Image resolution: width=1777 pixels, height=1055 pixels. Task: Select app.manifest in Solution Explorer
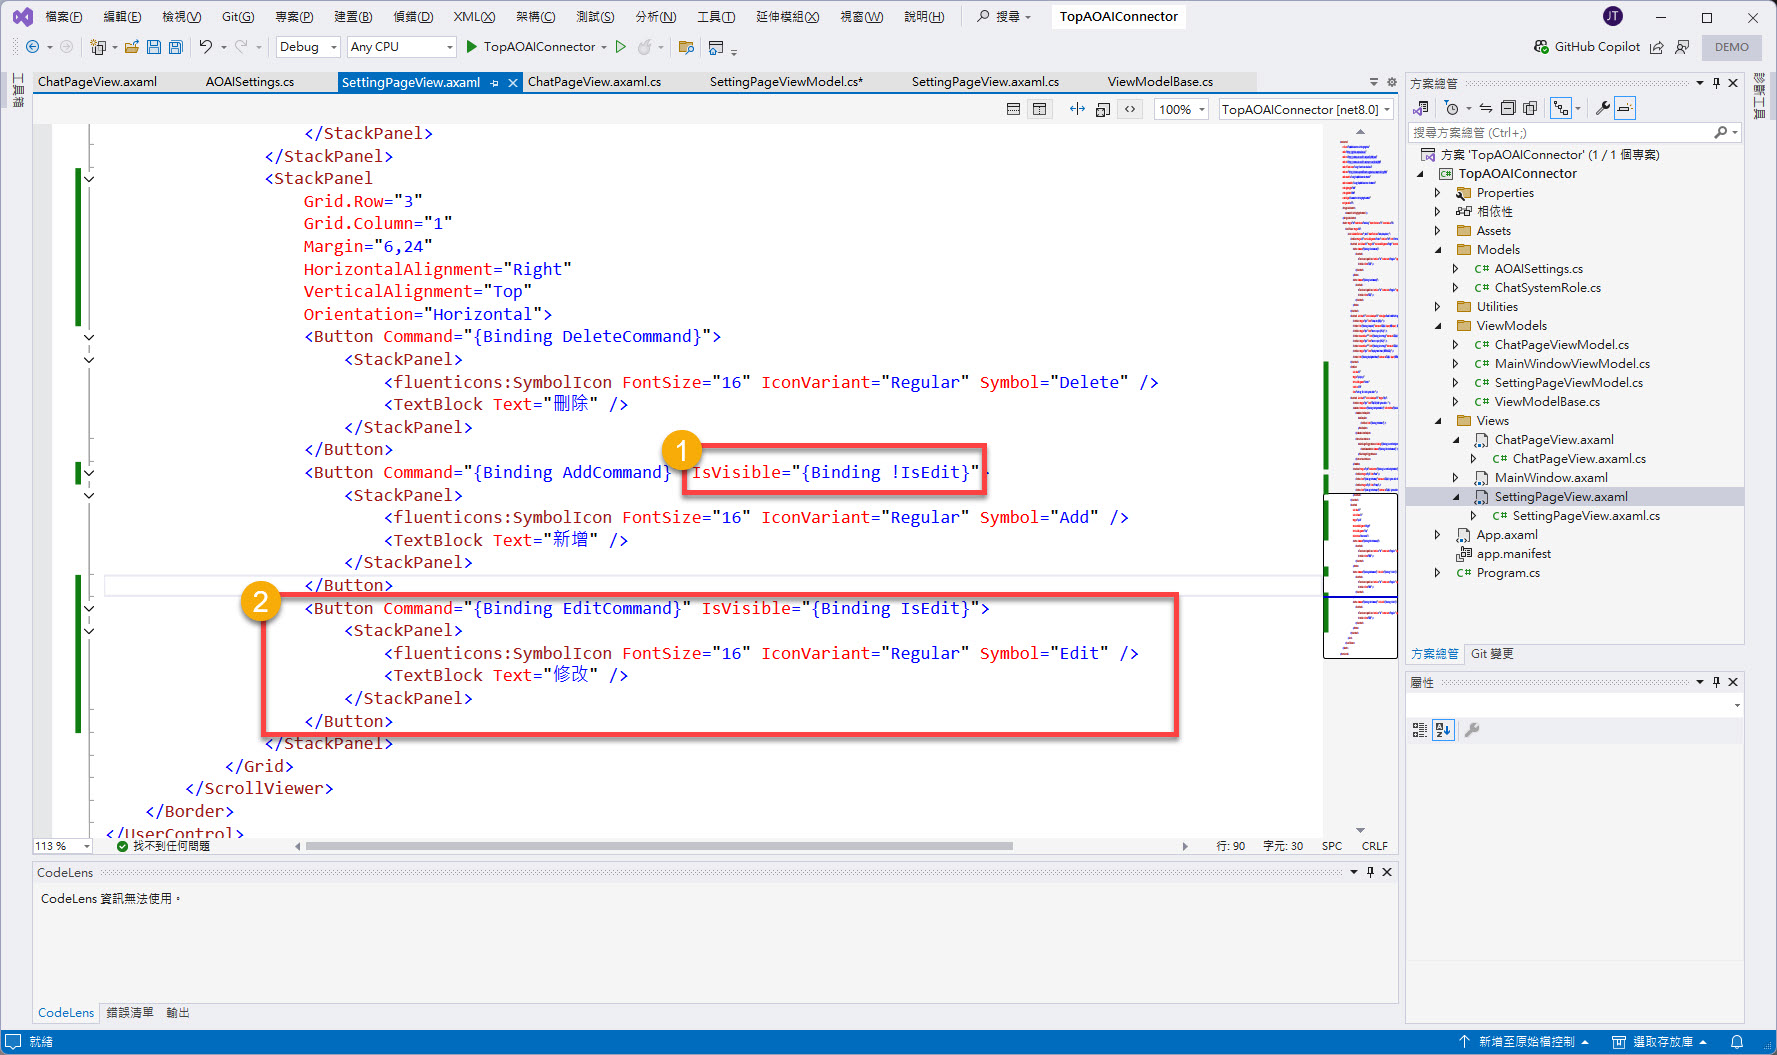(1513, 554)
